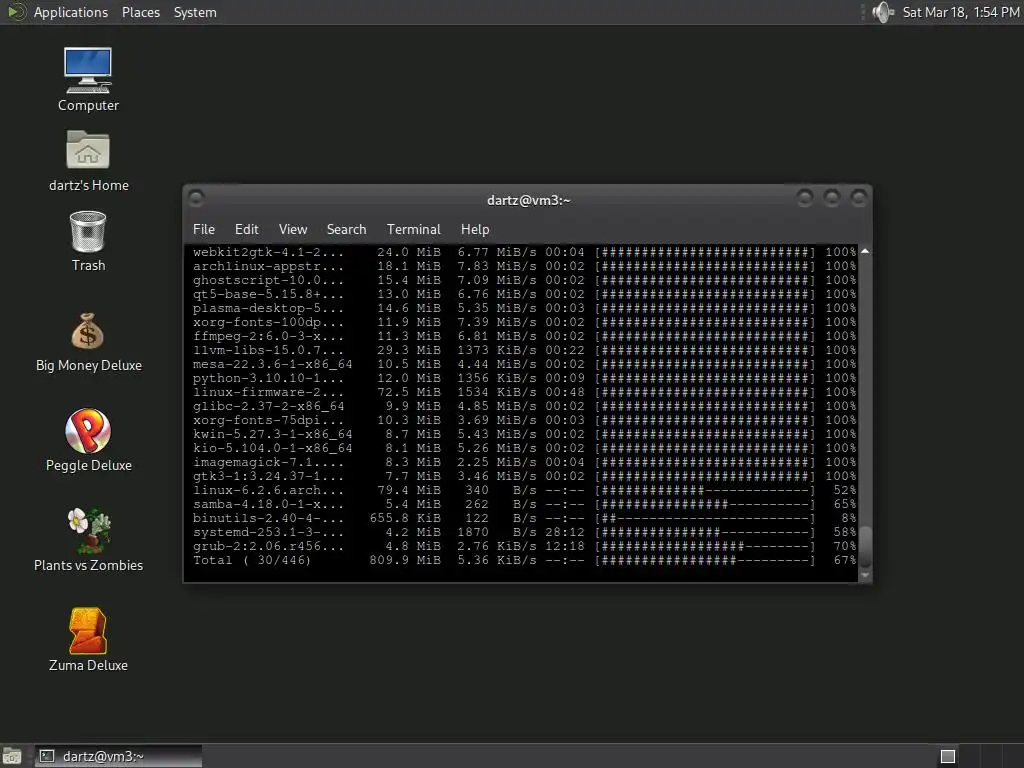The height and width of the screenshot is (768, 1024).
Task: Click the text ffmpeg-2:6.0-3-x...
Action: coord(268,336)
